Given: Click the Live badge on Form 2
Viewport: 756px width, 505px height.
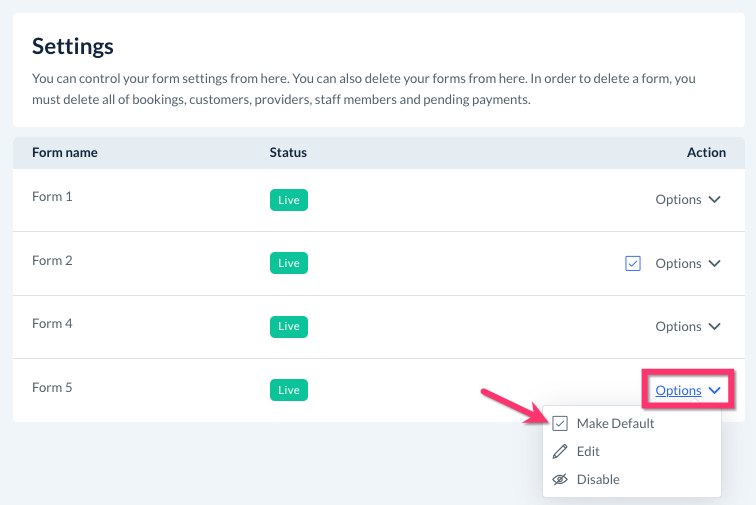Looking at the screenshot, I should tap(289, 263).
